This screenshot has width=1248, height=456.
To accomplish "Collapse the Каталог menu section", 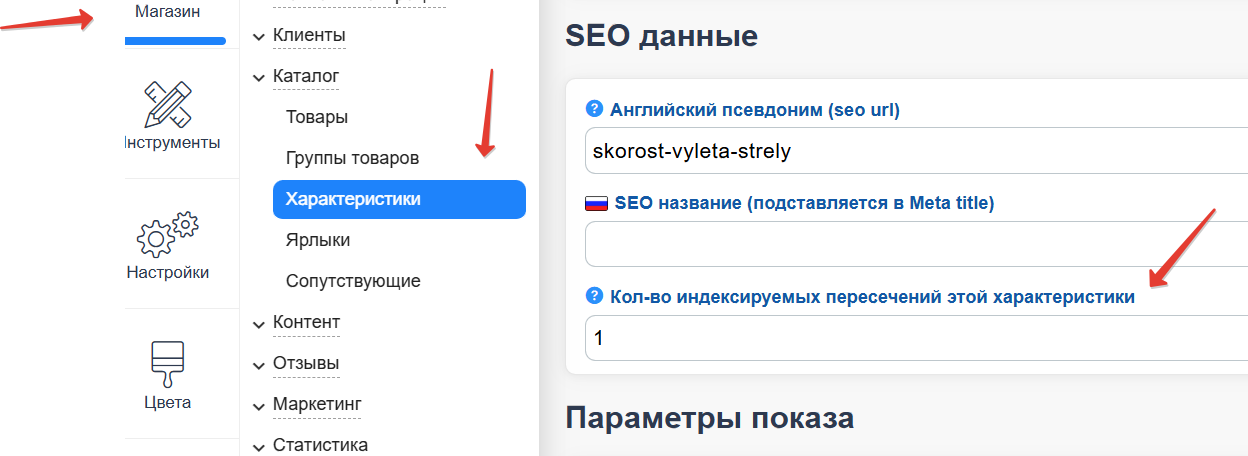I will click(305, 76).
